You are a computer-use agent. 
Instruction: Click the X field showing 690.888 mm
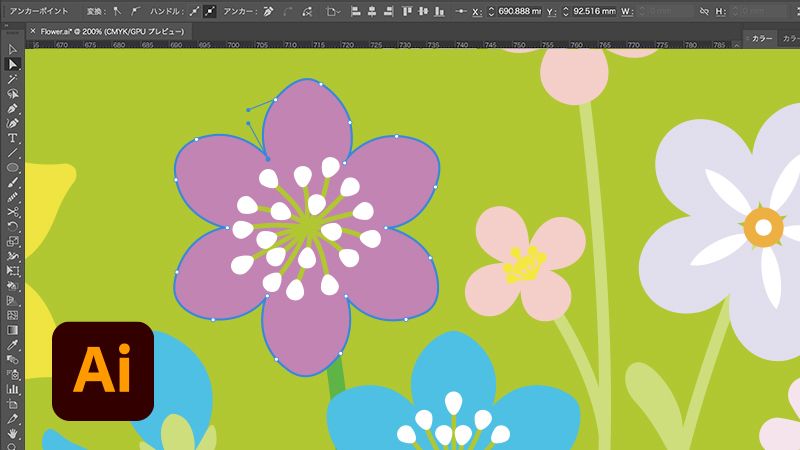click(x=519, y=11)
